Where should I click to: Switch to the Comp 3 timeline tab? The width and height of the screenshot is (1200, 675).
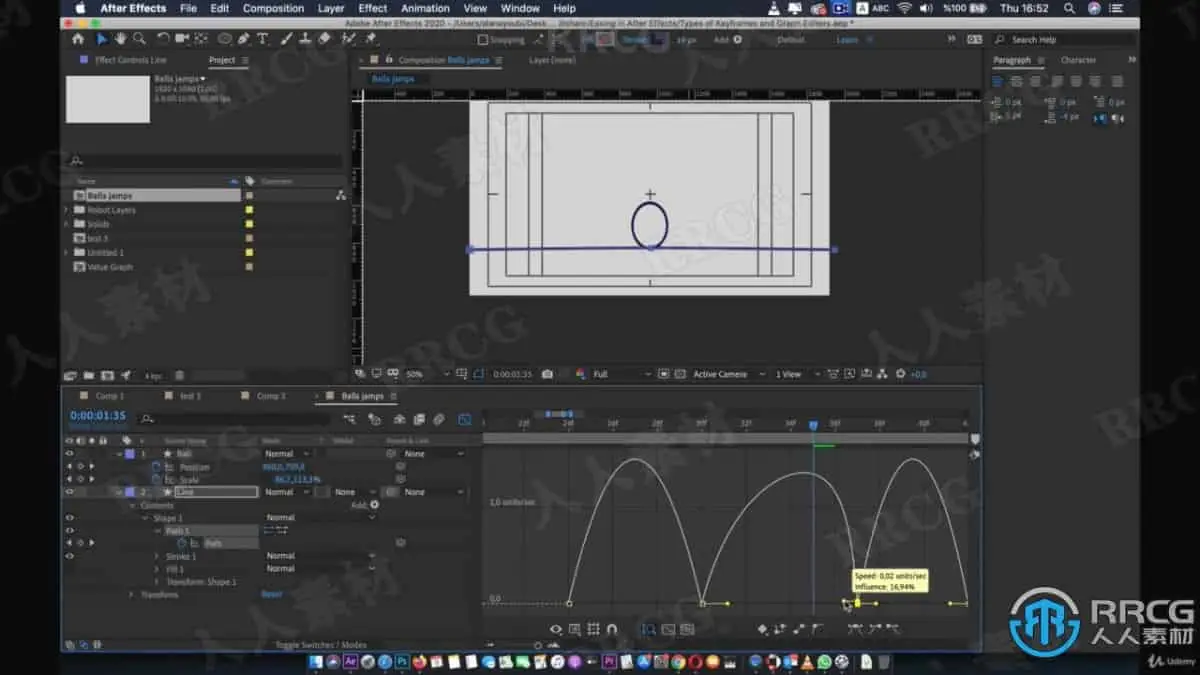pos(270,396)
